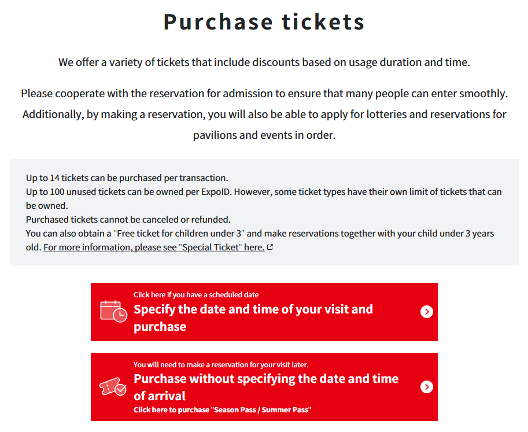This screenshot has width=528, height=432.
Task: Click 'Click here to purchase Season Pass / Summer Pass' text
Action: [x=222, y=410]
